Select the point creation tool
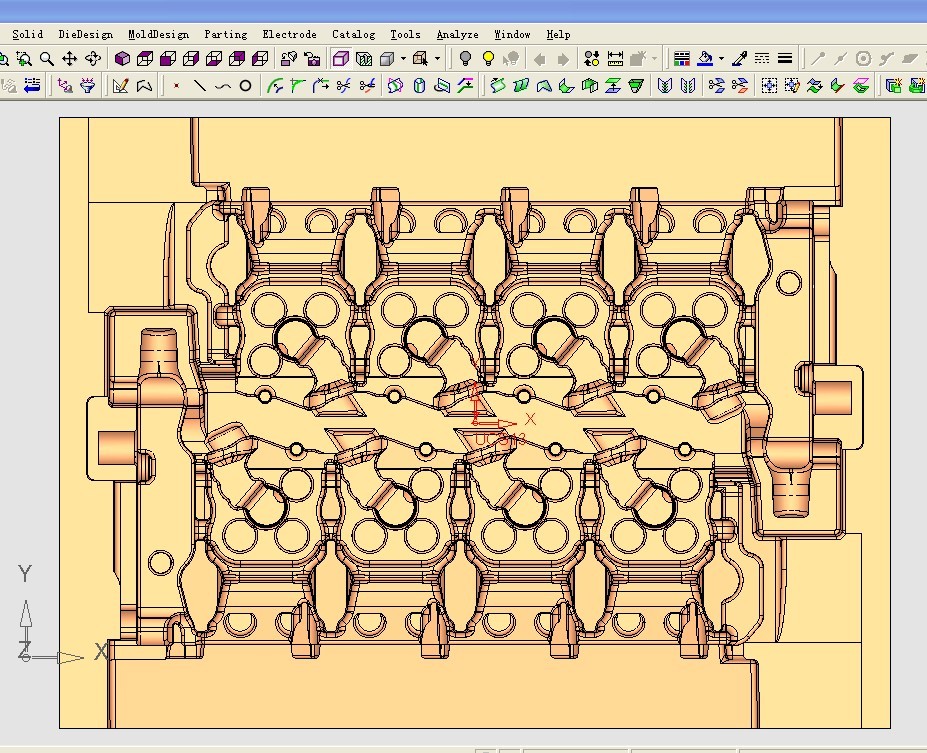The width and height of the screenshot is (927, 753). [x=176, y=86]
